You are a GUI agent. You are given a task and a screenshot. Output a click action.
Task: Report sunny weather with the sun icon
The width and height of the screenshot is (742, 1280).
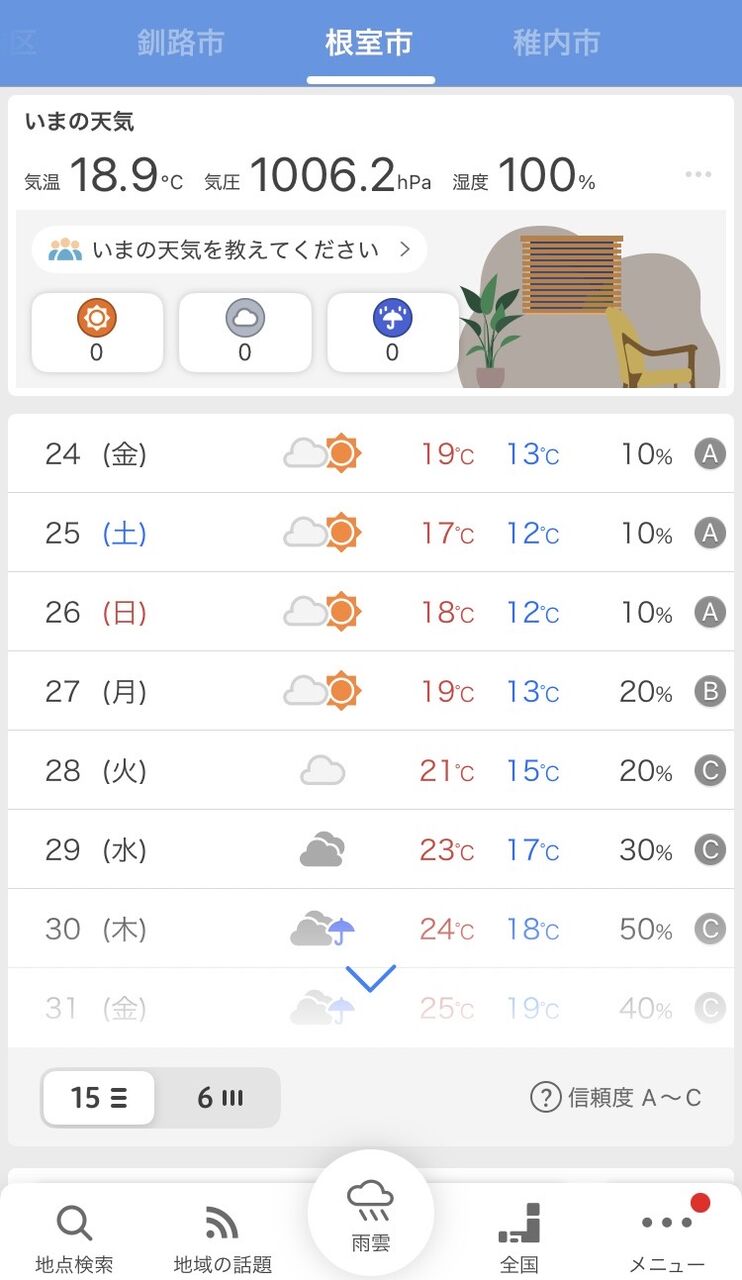pos(97,332)
